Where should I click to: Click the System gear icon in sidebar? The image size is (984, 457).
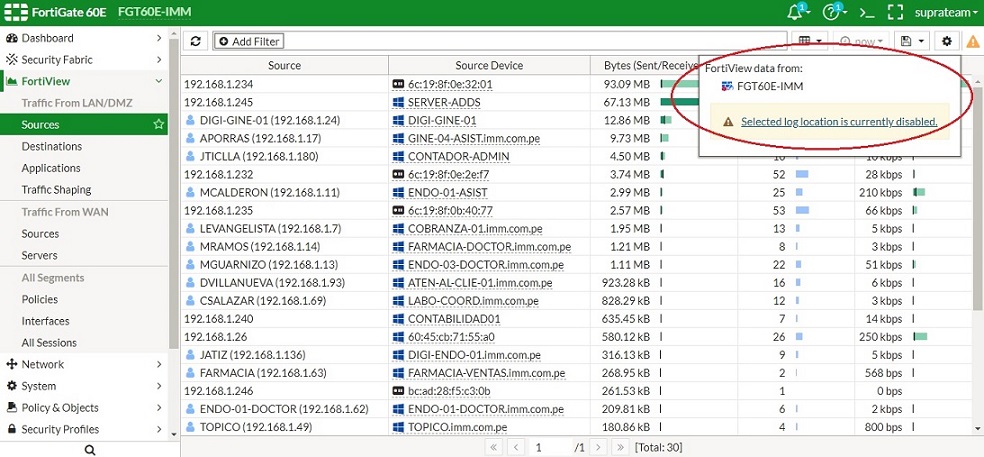tap(11, 386)
